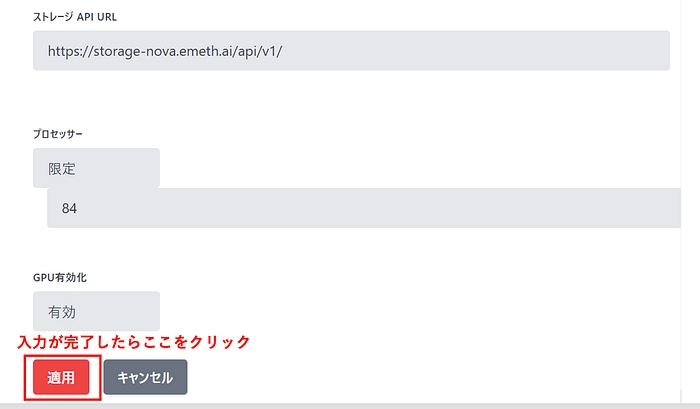700x409 pixels.
Task: Click the ストレージ API URL label
Action: 75,18
